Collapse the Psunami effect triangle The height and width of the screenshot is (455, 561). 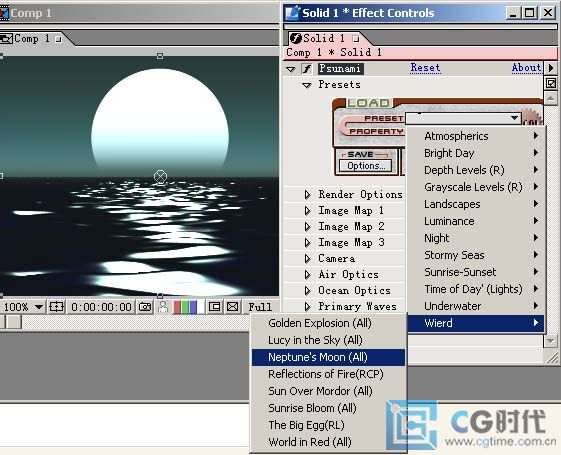291,69
